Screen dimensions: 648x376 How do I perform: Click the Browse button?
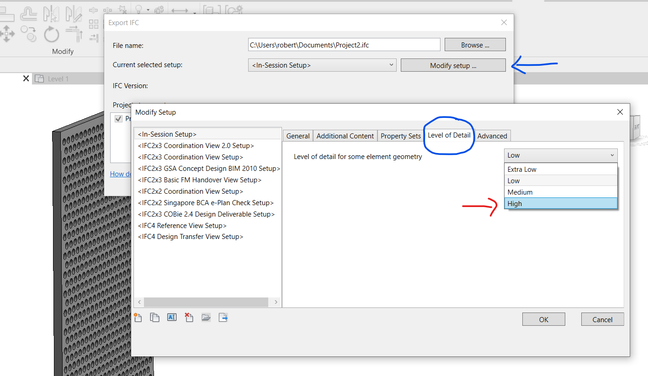(475, 45)
